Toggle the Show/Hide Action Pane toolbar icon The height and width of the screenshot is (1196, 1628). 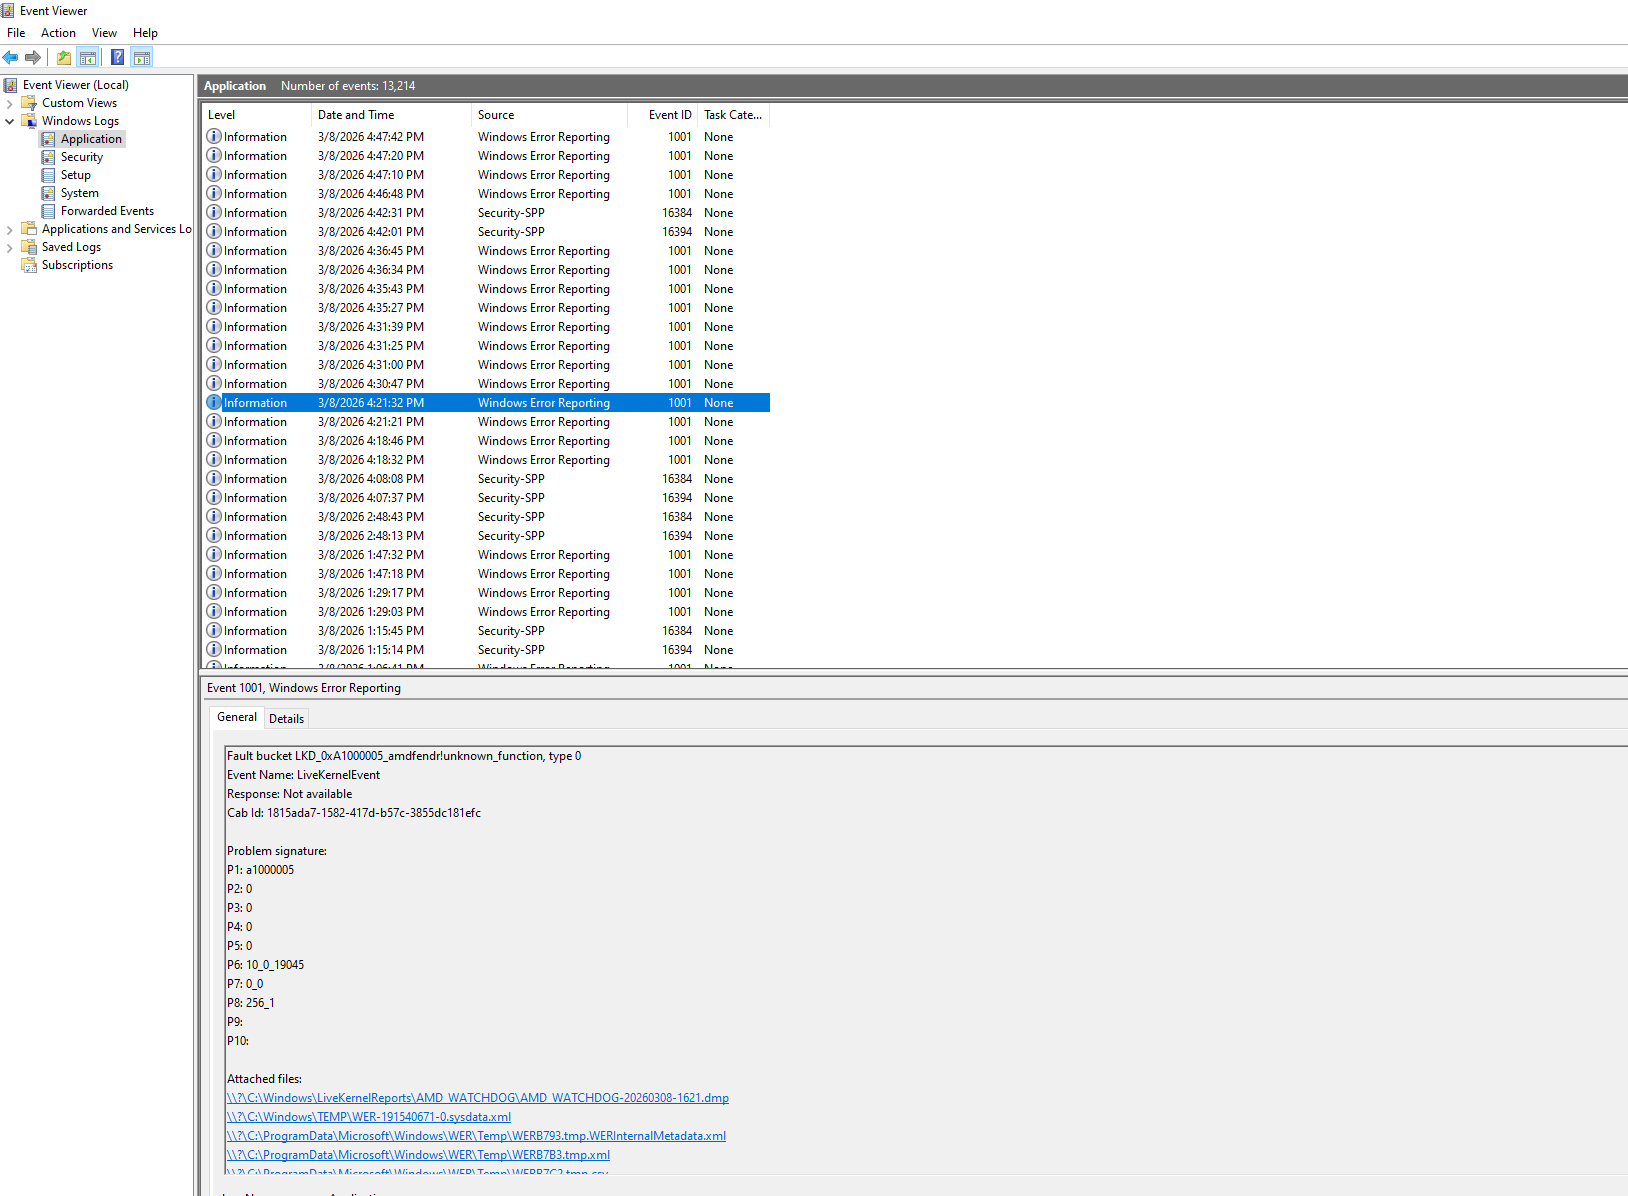coord(142,57)
